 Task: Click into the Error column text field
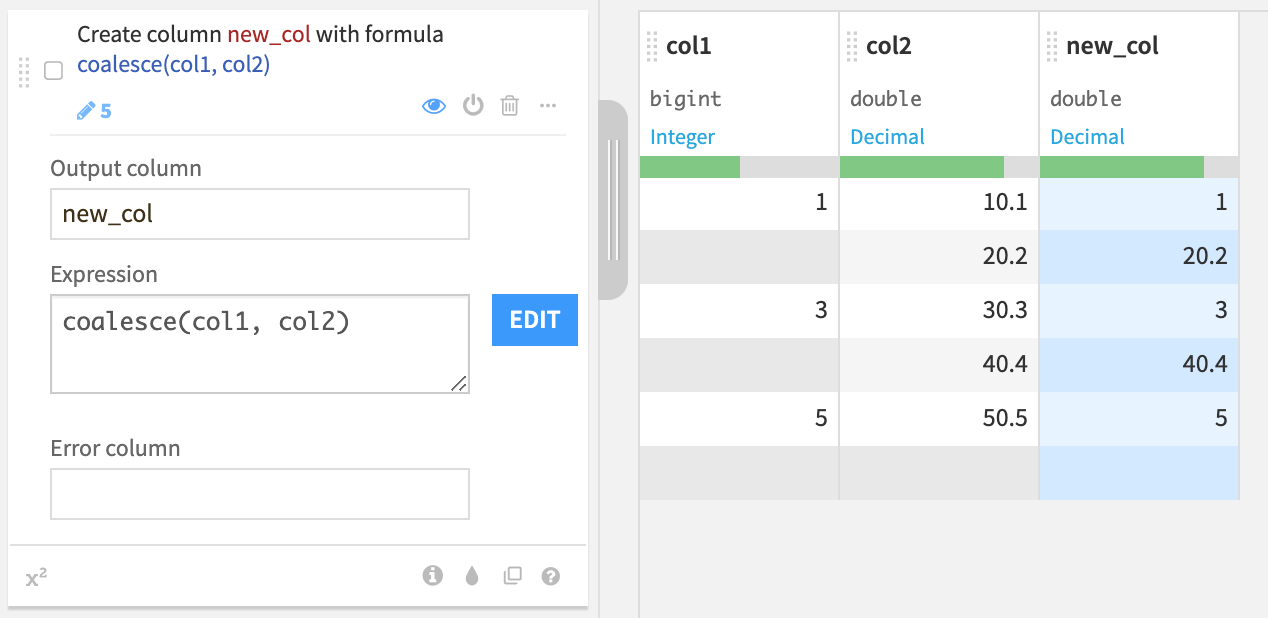[x=260, y=494]
